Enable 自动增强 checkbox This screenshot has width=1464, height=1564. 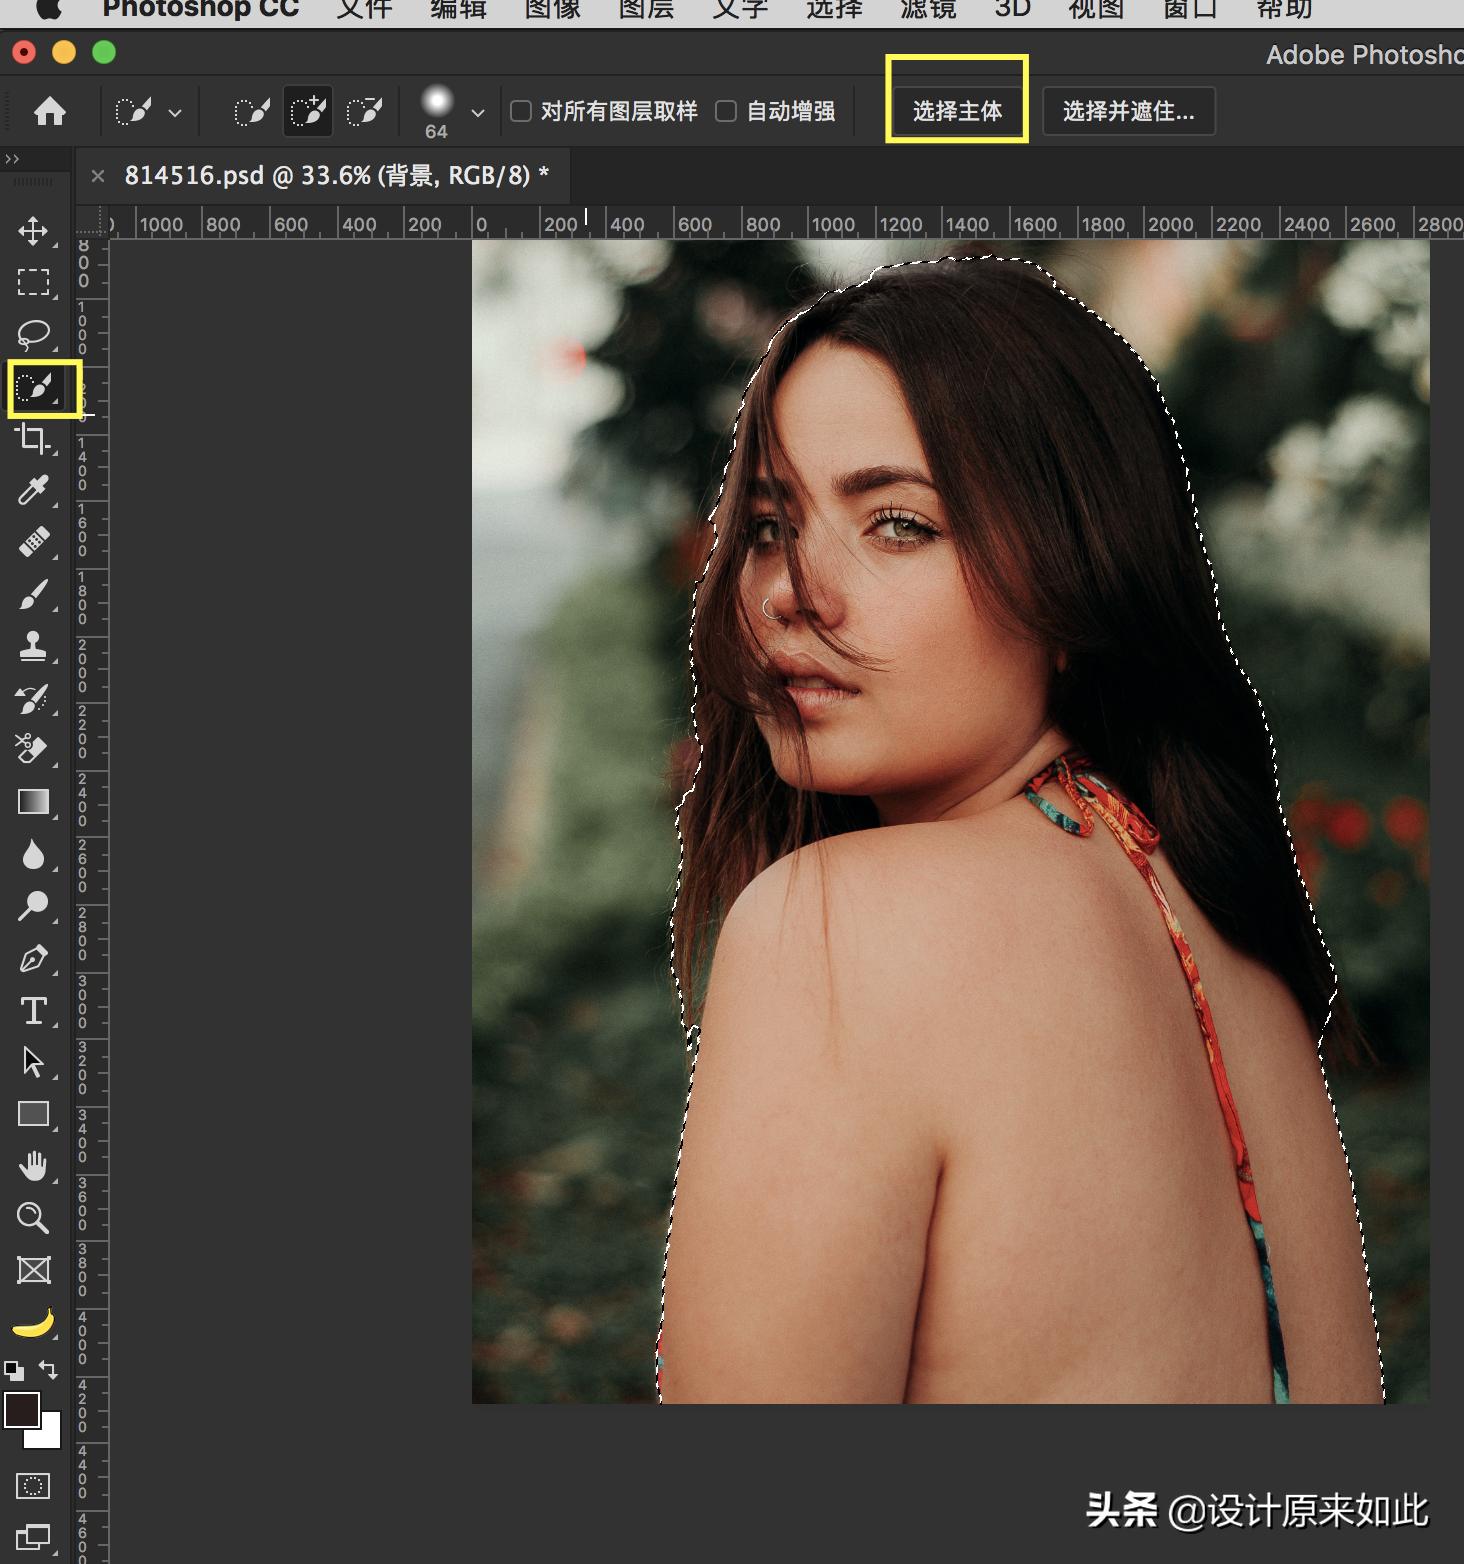point(726,111)
